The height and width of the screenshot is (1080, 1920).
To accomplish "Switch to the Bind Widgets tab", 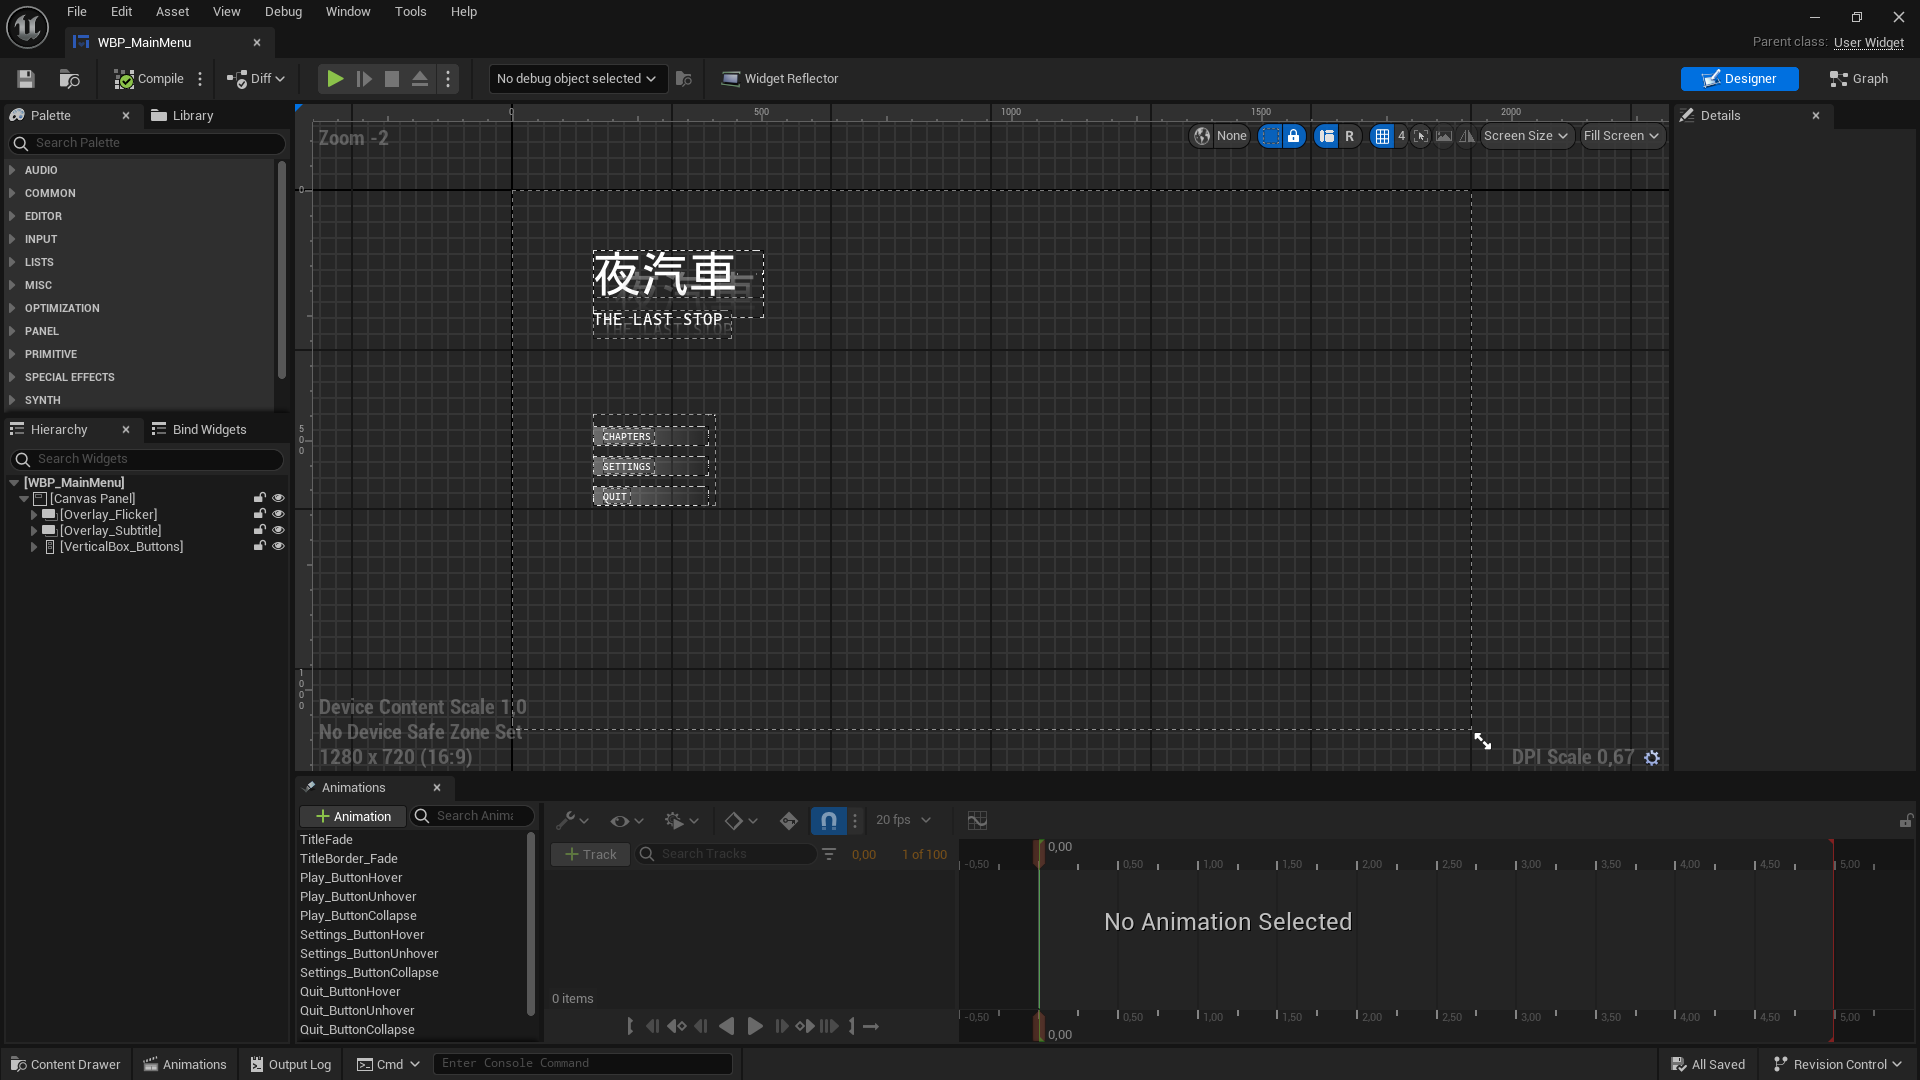I will (199, 430).
